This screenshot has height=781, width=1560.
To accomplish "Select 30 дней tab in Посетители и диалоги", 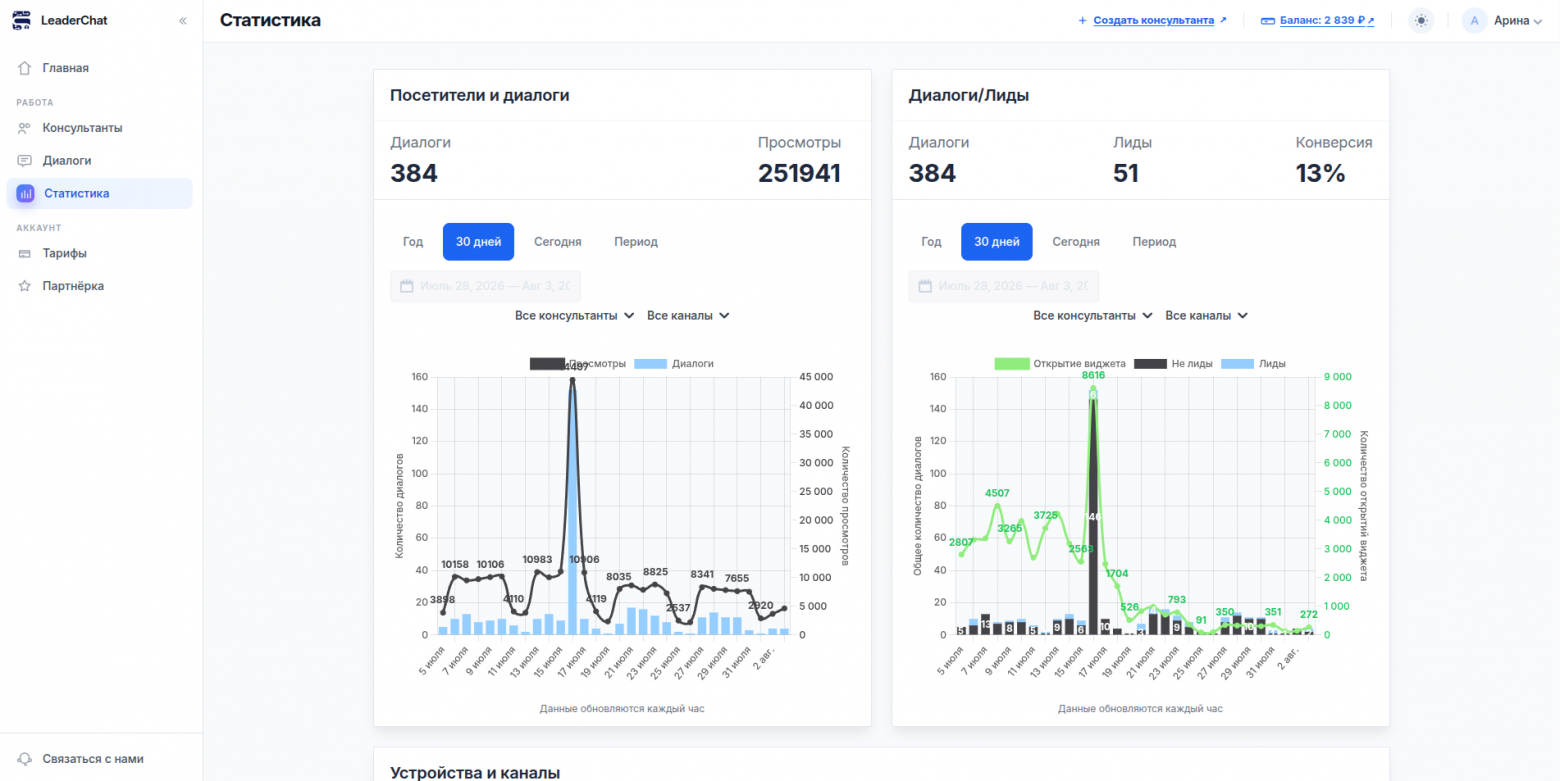I will 478,242.
